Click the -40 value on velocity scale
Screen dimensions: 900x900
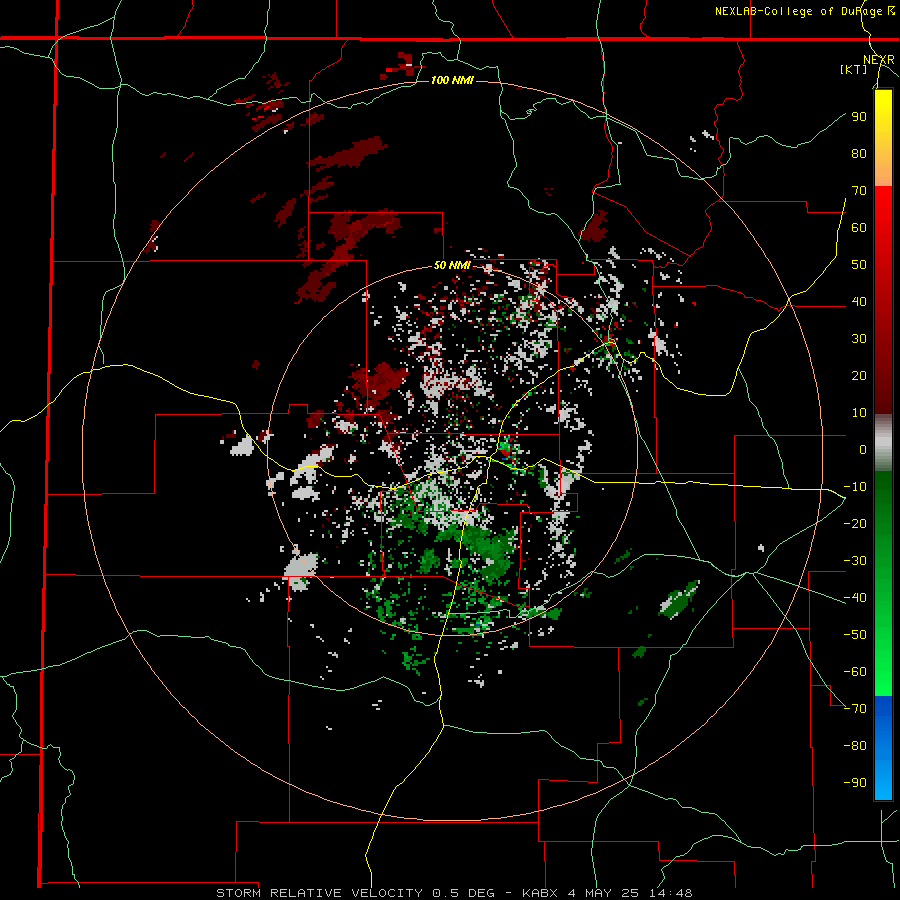(x=855, y=598)
